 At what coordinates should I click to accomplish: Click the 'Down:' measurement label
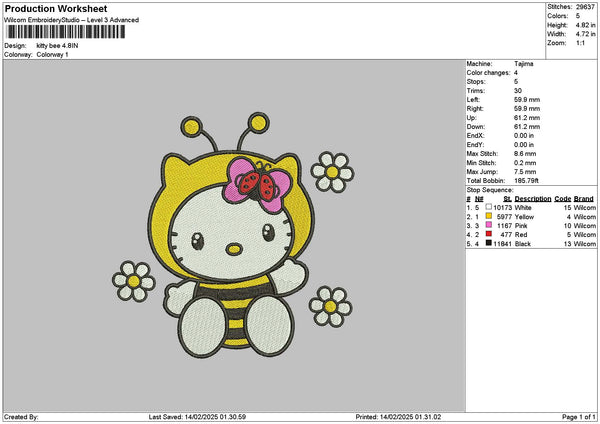[x=476, y=127]
